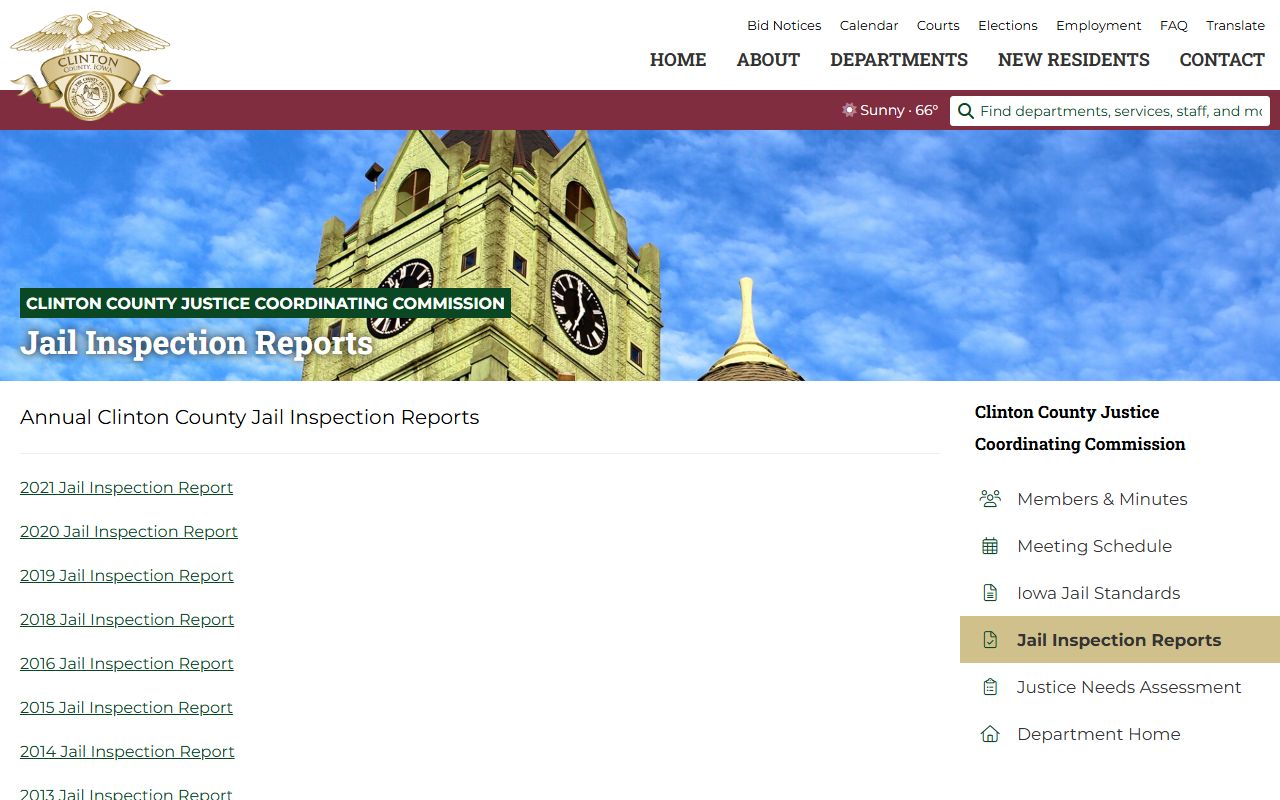This screenshot has width=1280, height=800.
Task: Select Department Home in sidebar
Action: 1120,734
